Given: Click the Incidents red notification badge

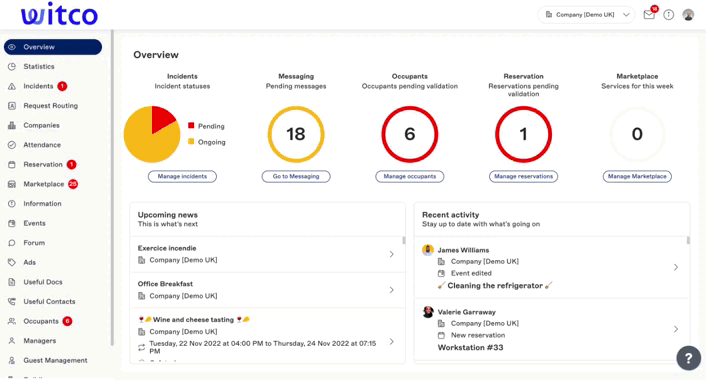Looking at the screenshot, I should [x=62, y=86].
